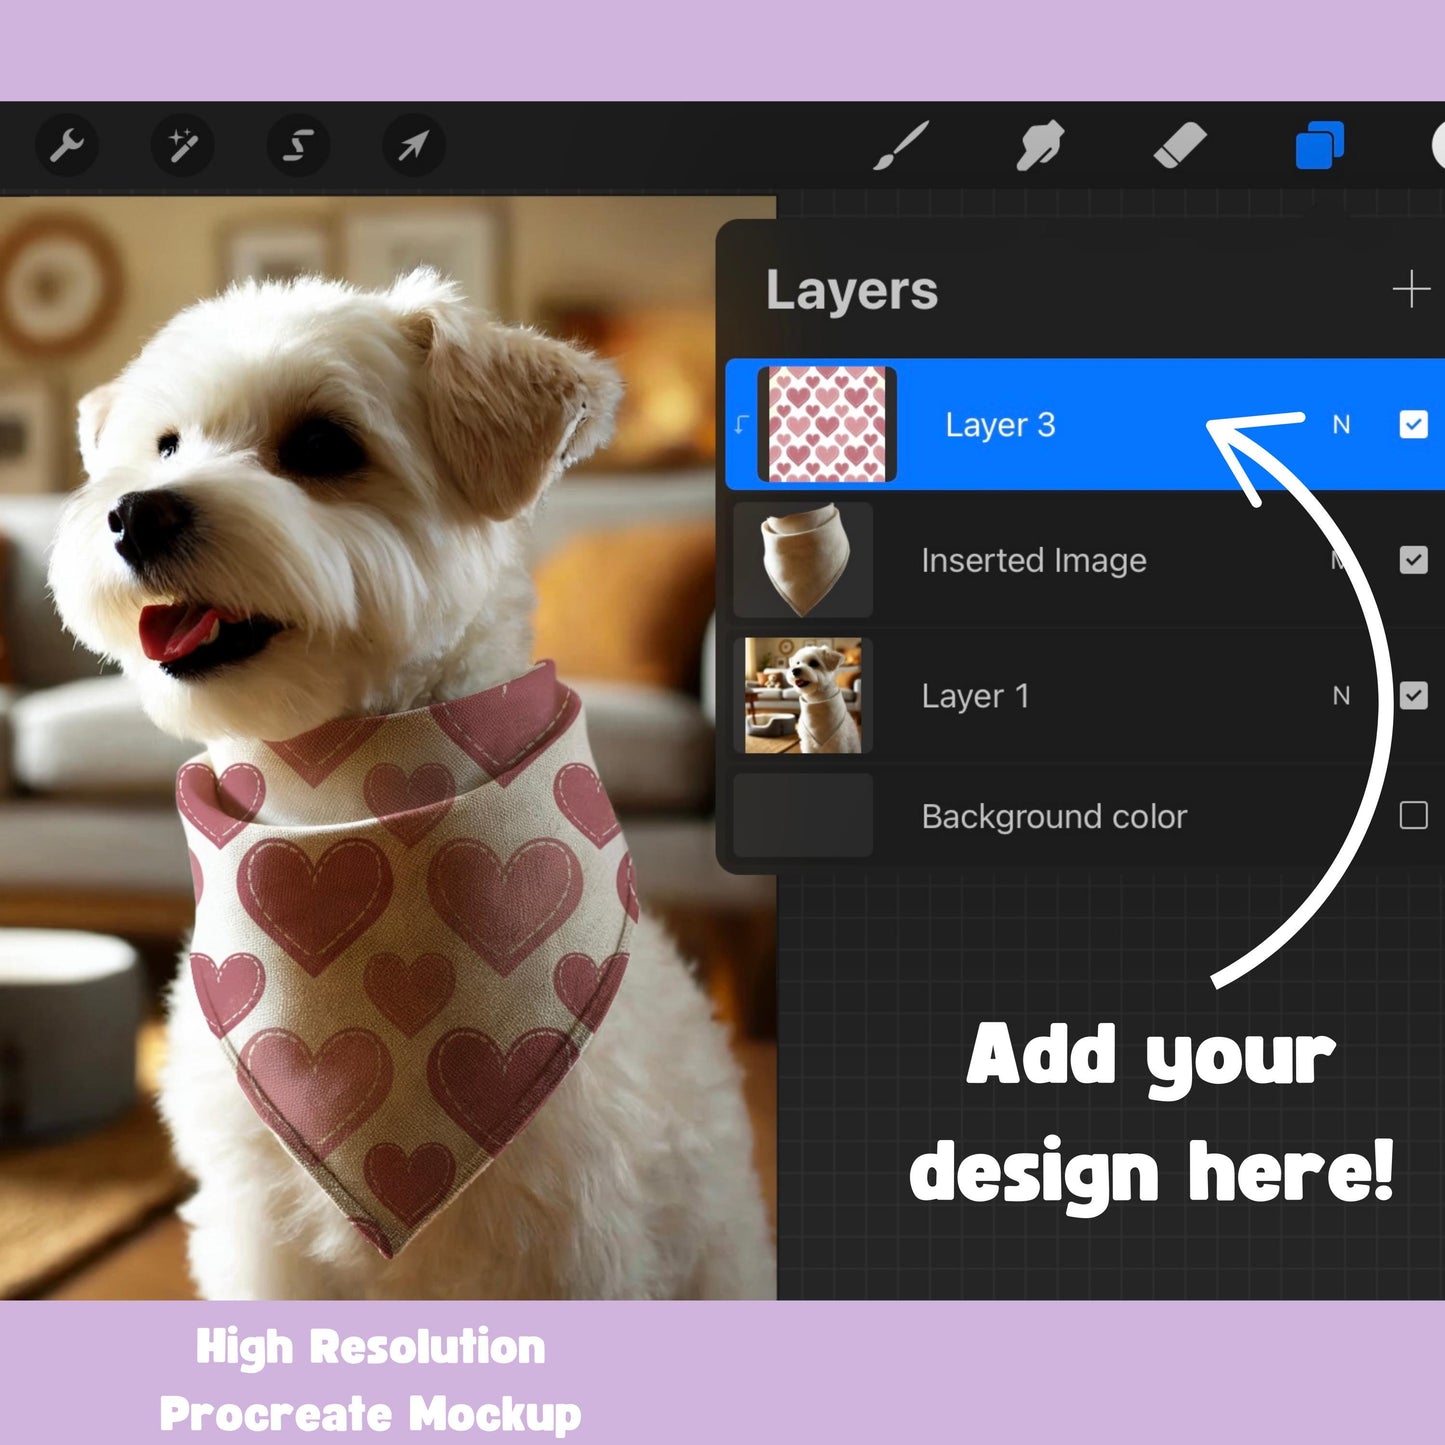
Task: Select the Eraser tool
Action: pos(1180,146)
